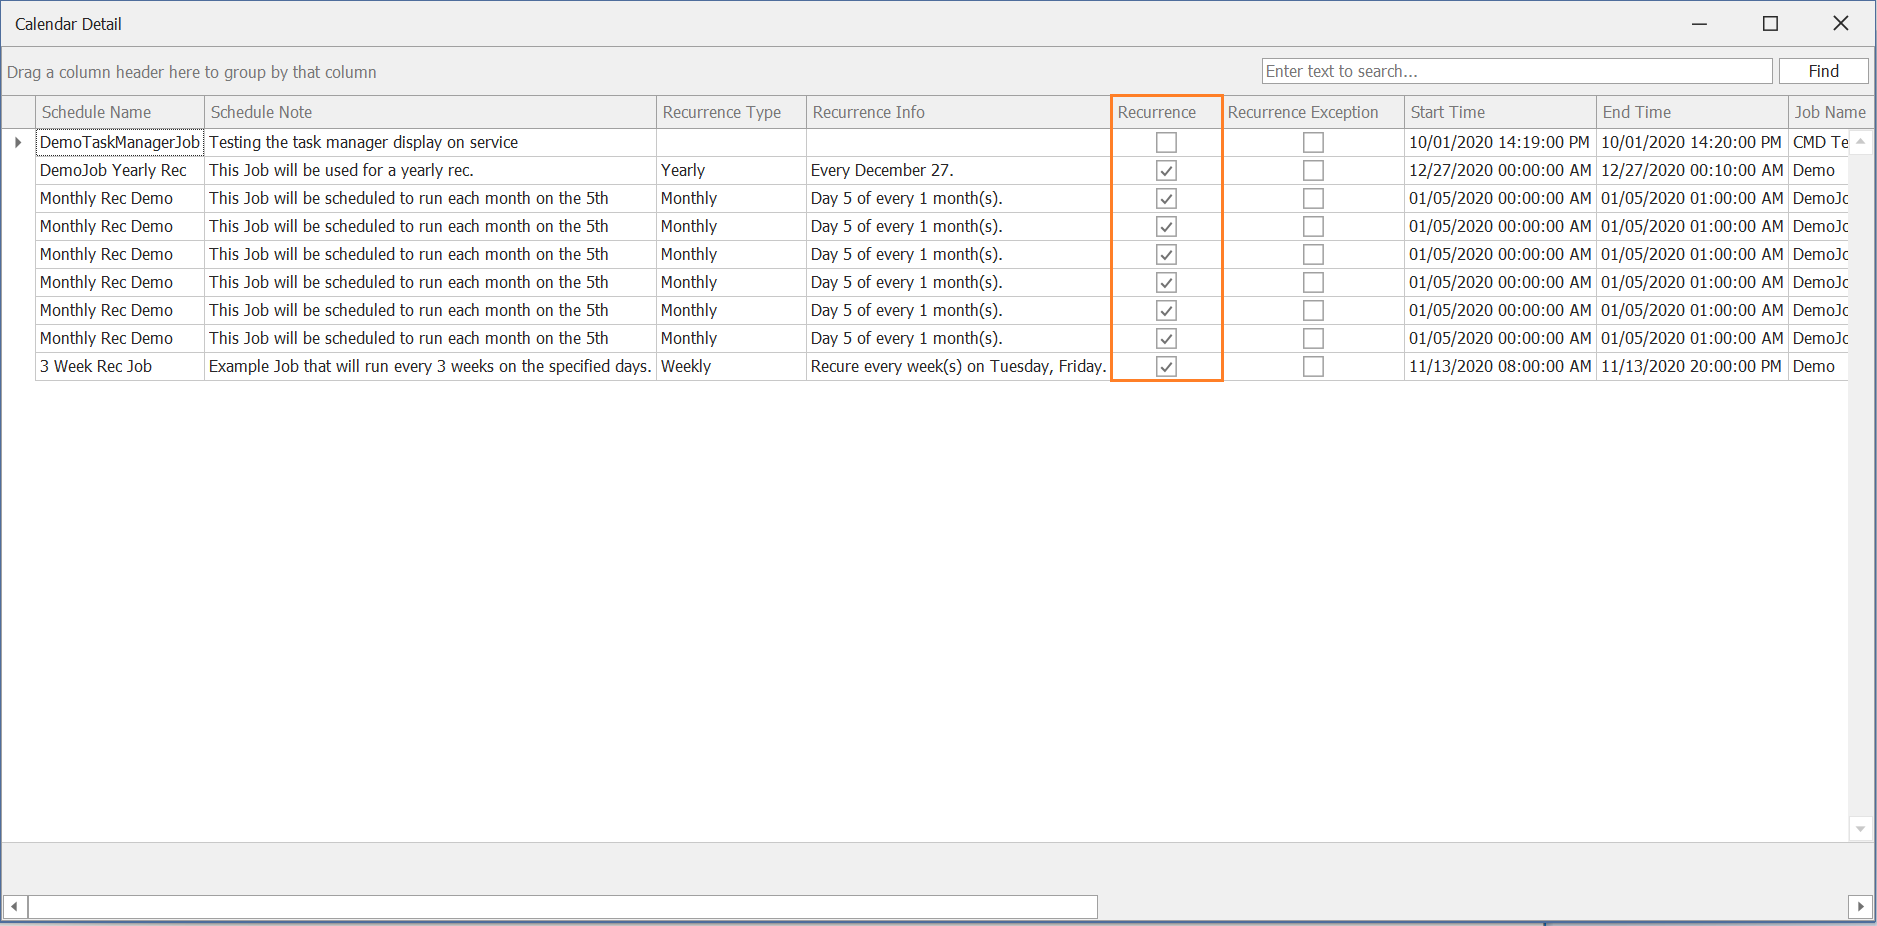Screen dimensions: 1877x926
Task: Select the 3 Week Rec Job cell
Action: point(120,367)
